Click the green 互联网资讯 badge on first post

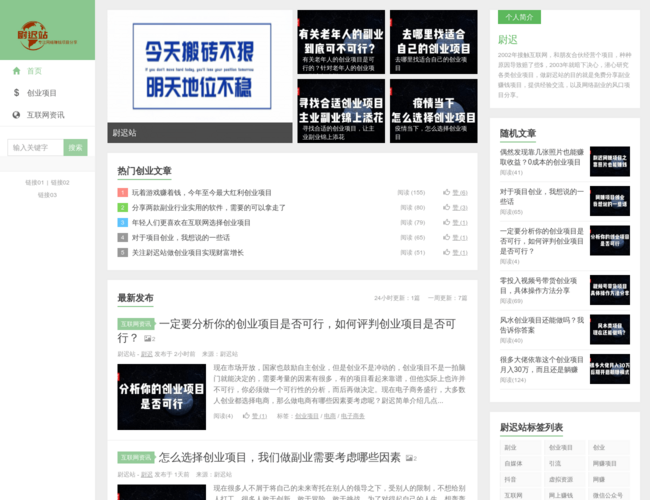pyautogui.click(x=136, y=324)
